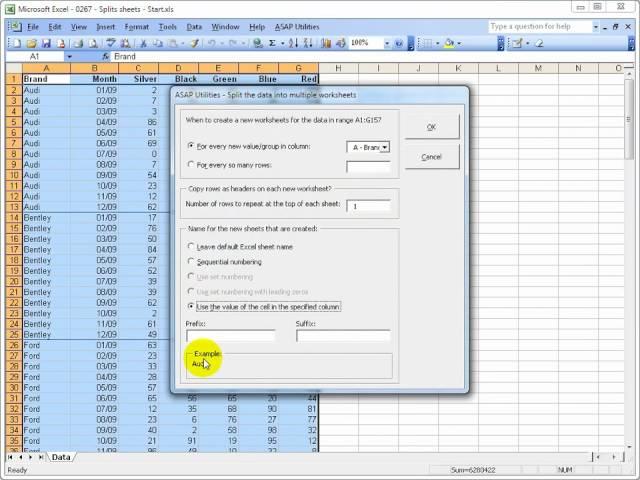Open the zoom percentage dropdown
The width and height of the screenshot is (640, 480).
click(x=387, y=43)
